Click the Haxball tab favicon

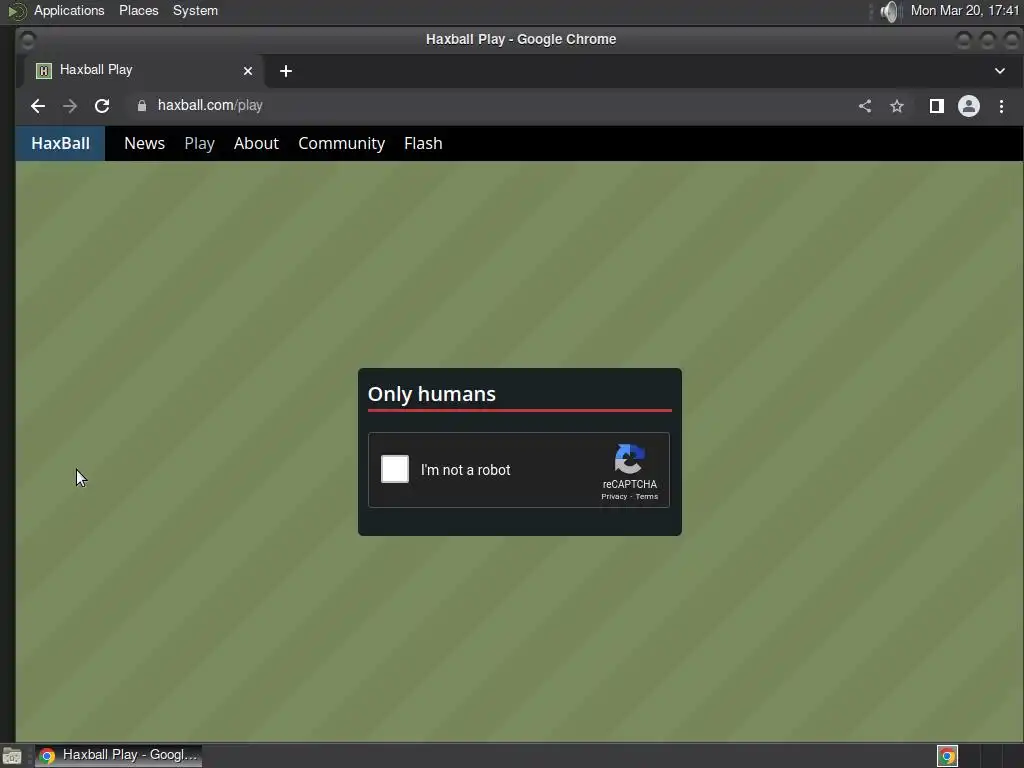44,71
